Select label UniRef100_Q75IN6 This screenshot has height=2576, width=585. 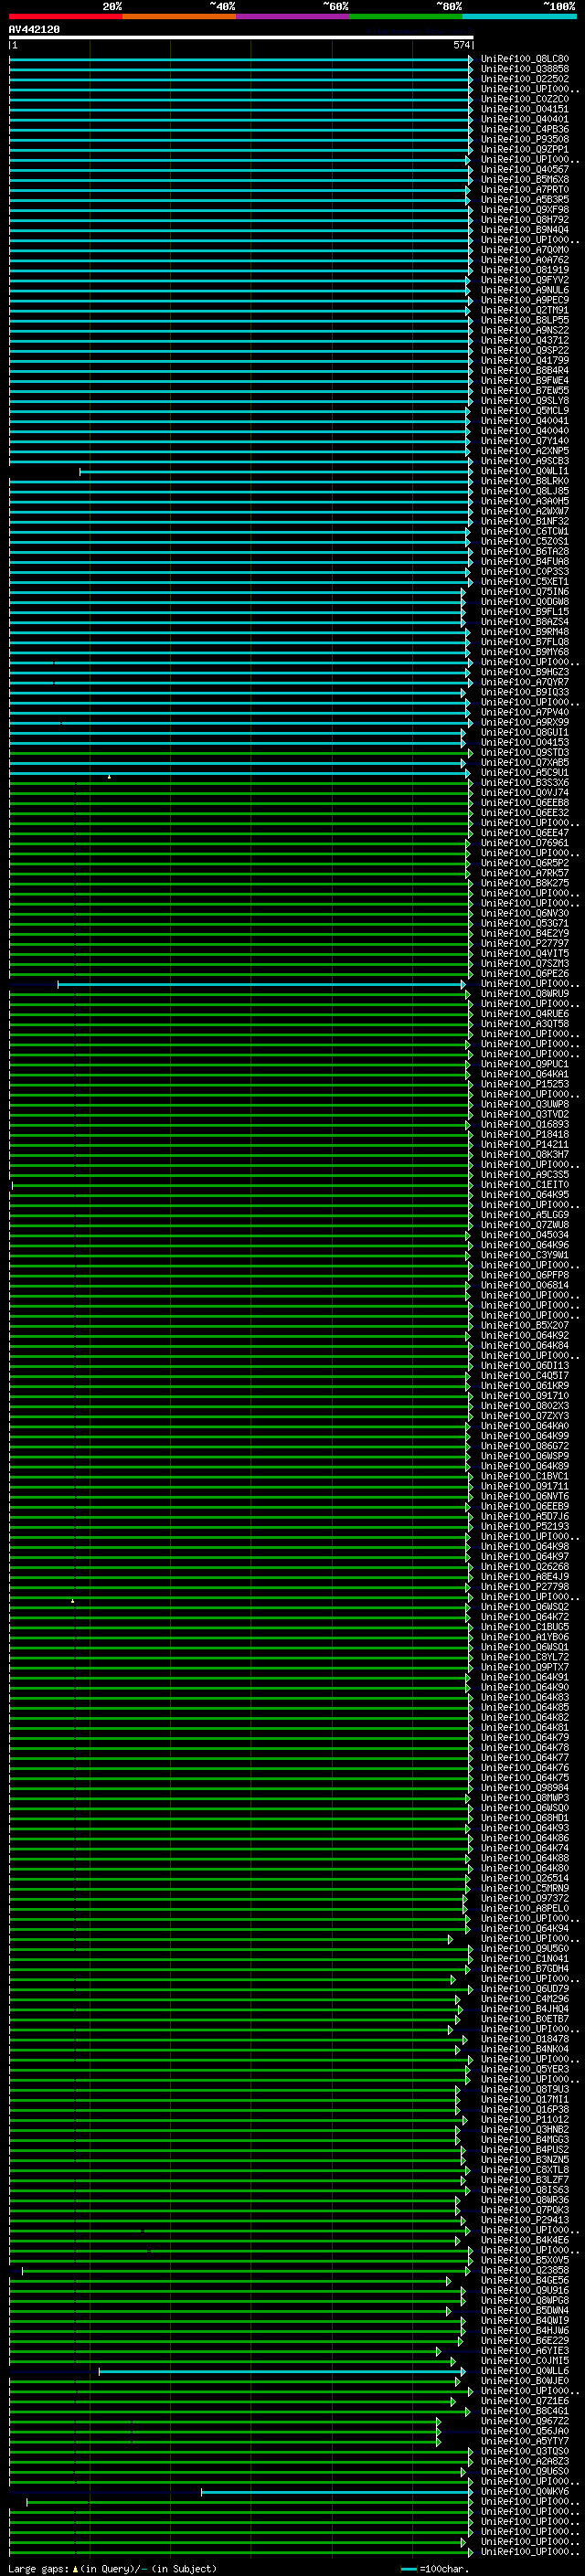pos(525,591)
